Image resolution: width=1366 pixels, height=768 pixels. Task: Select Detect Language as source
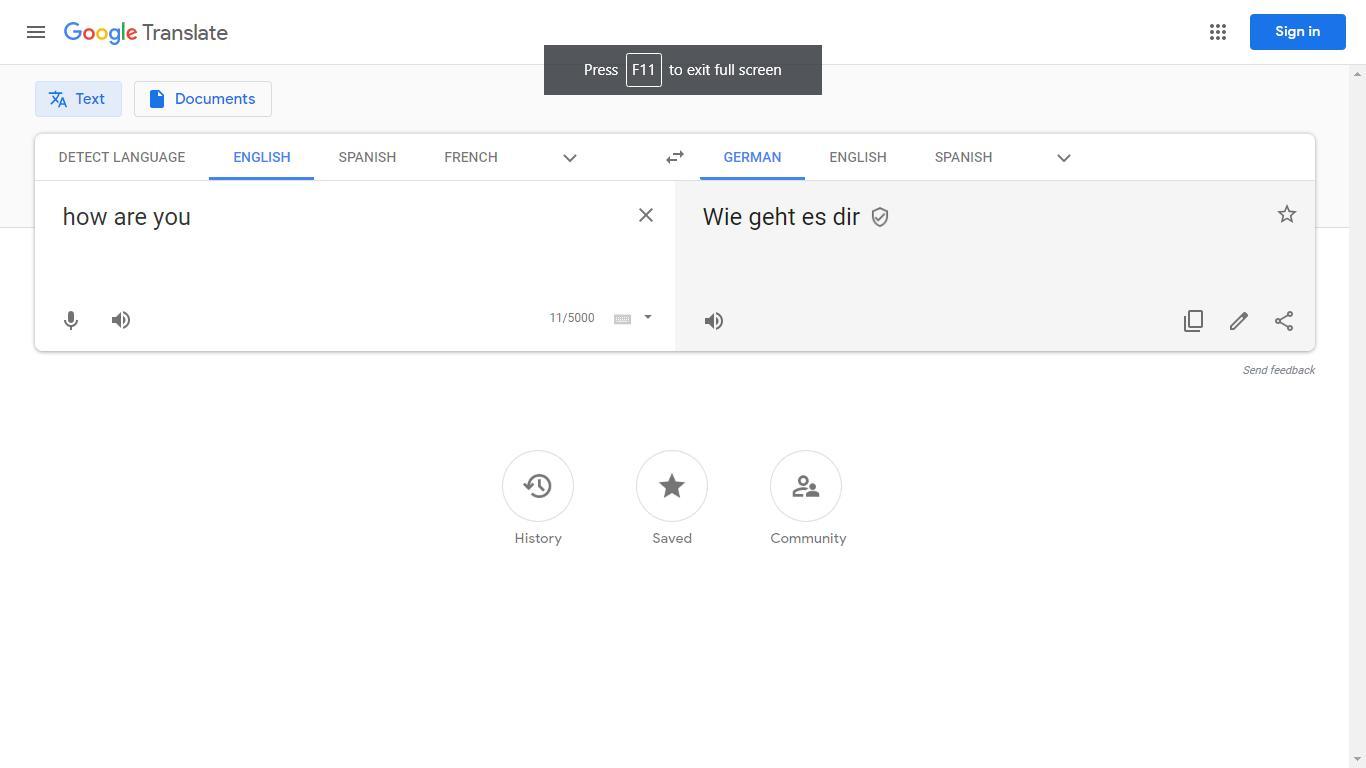point(122,157)
